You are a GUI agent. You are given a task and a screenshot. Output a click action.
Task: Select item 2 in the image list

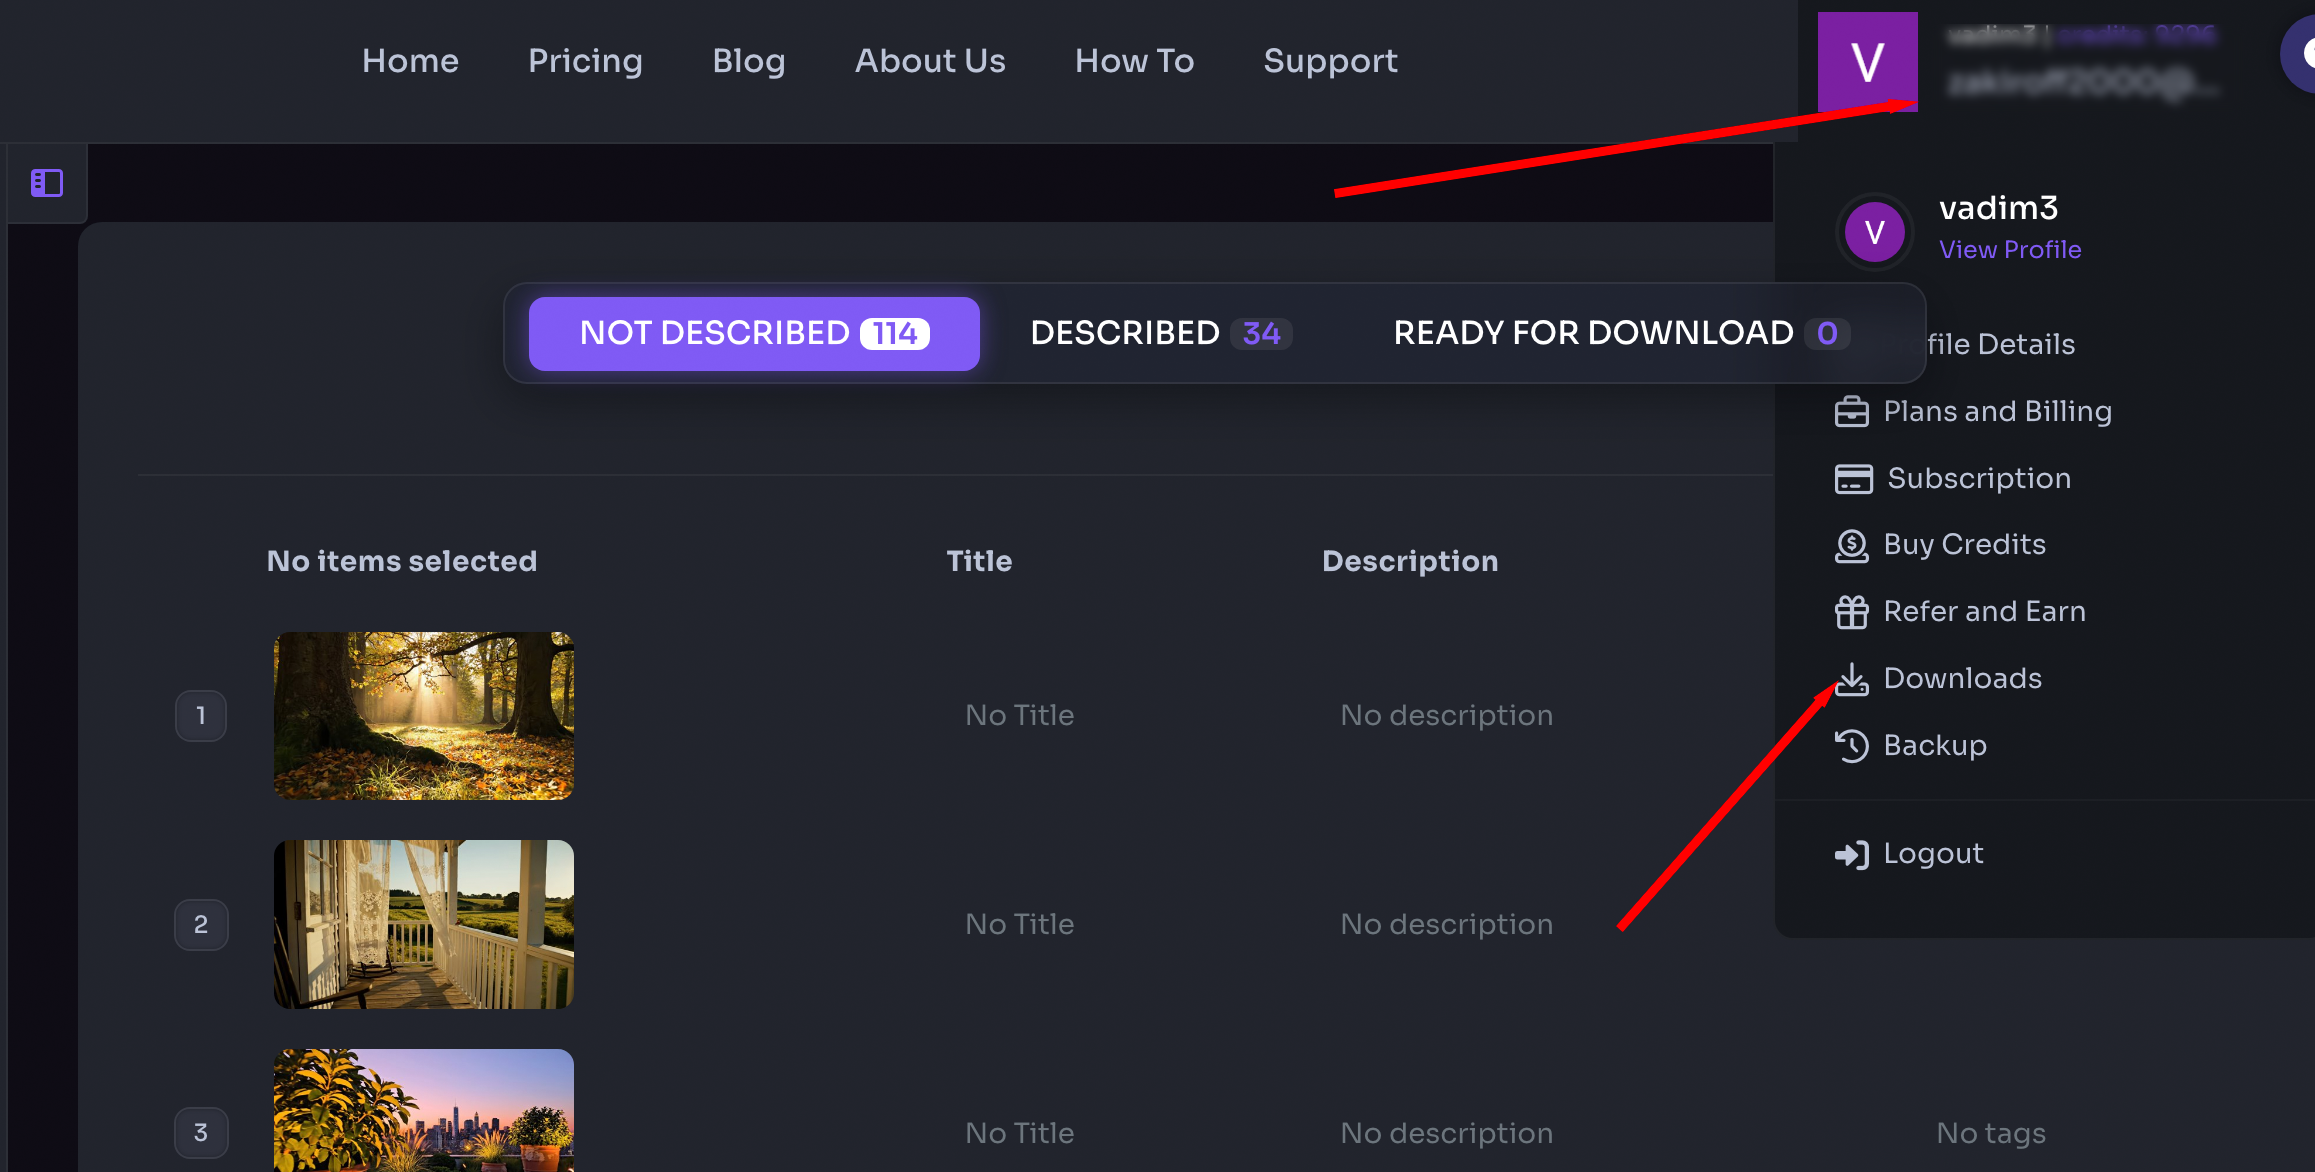pos(200,925)
